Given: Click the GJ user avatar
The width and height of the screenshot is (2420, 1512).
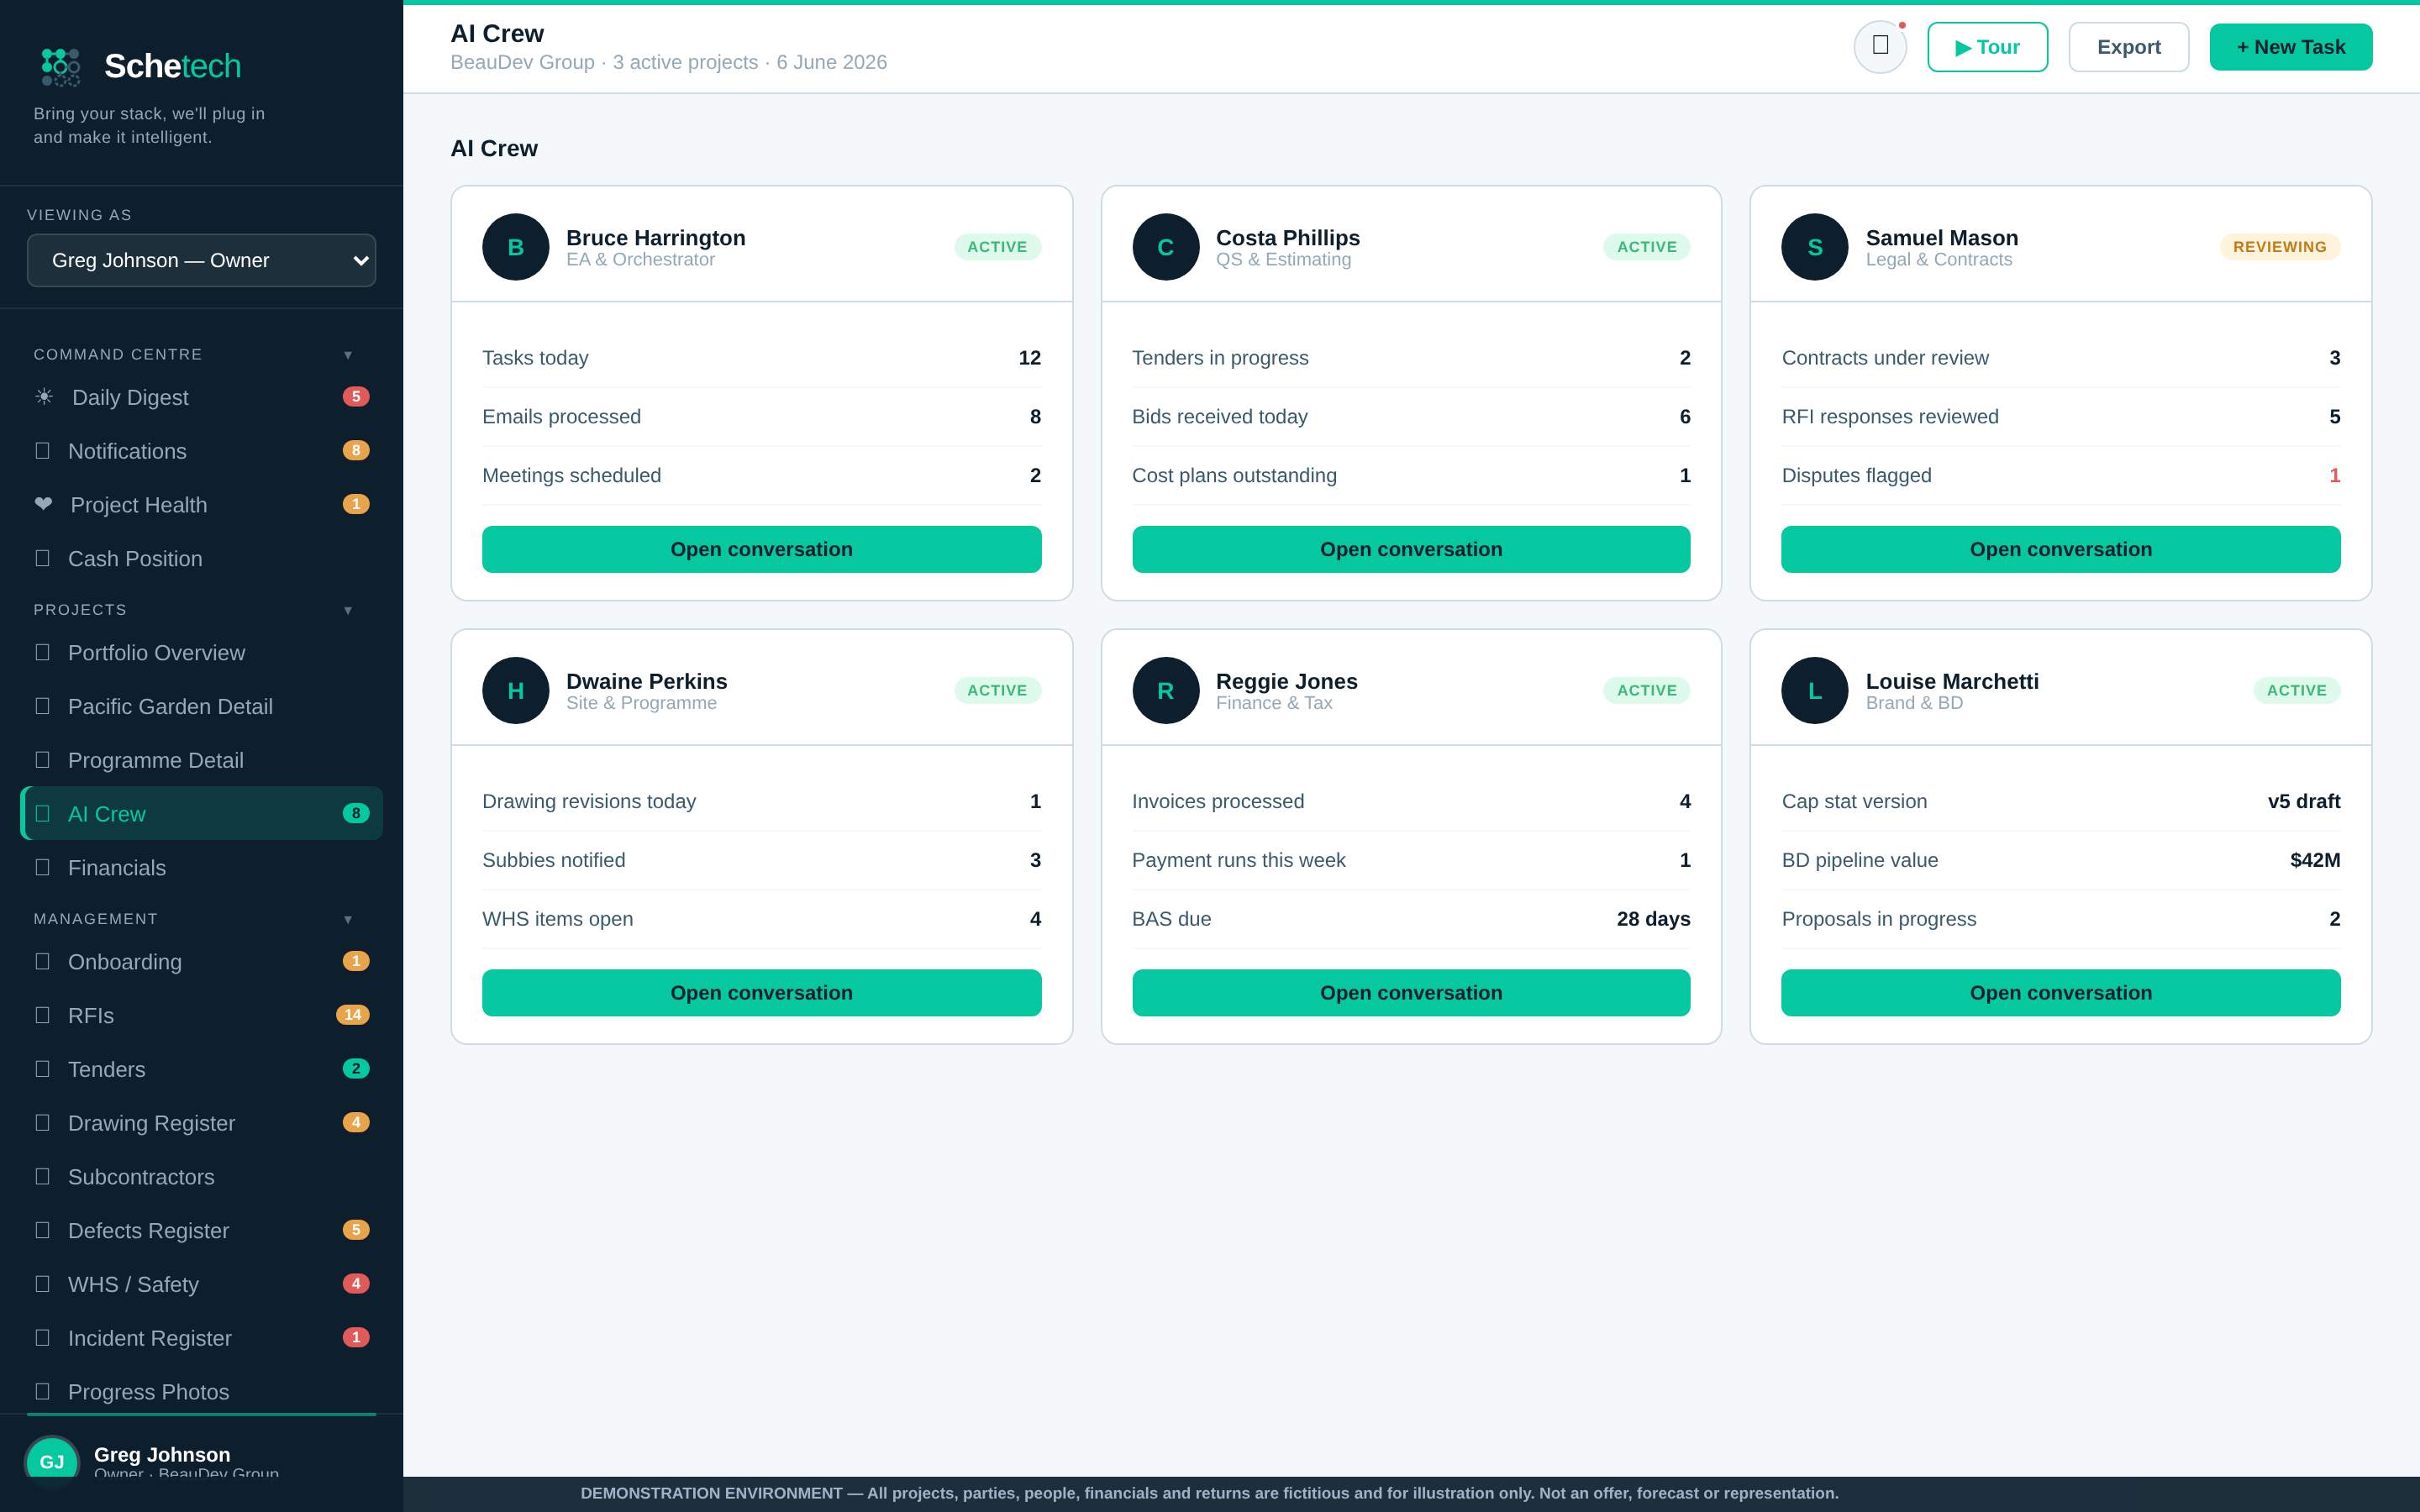Looking at the screenshot, I should point(52,1461).
